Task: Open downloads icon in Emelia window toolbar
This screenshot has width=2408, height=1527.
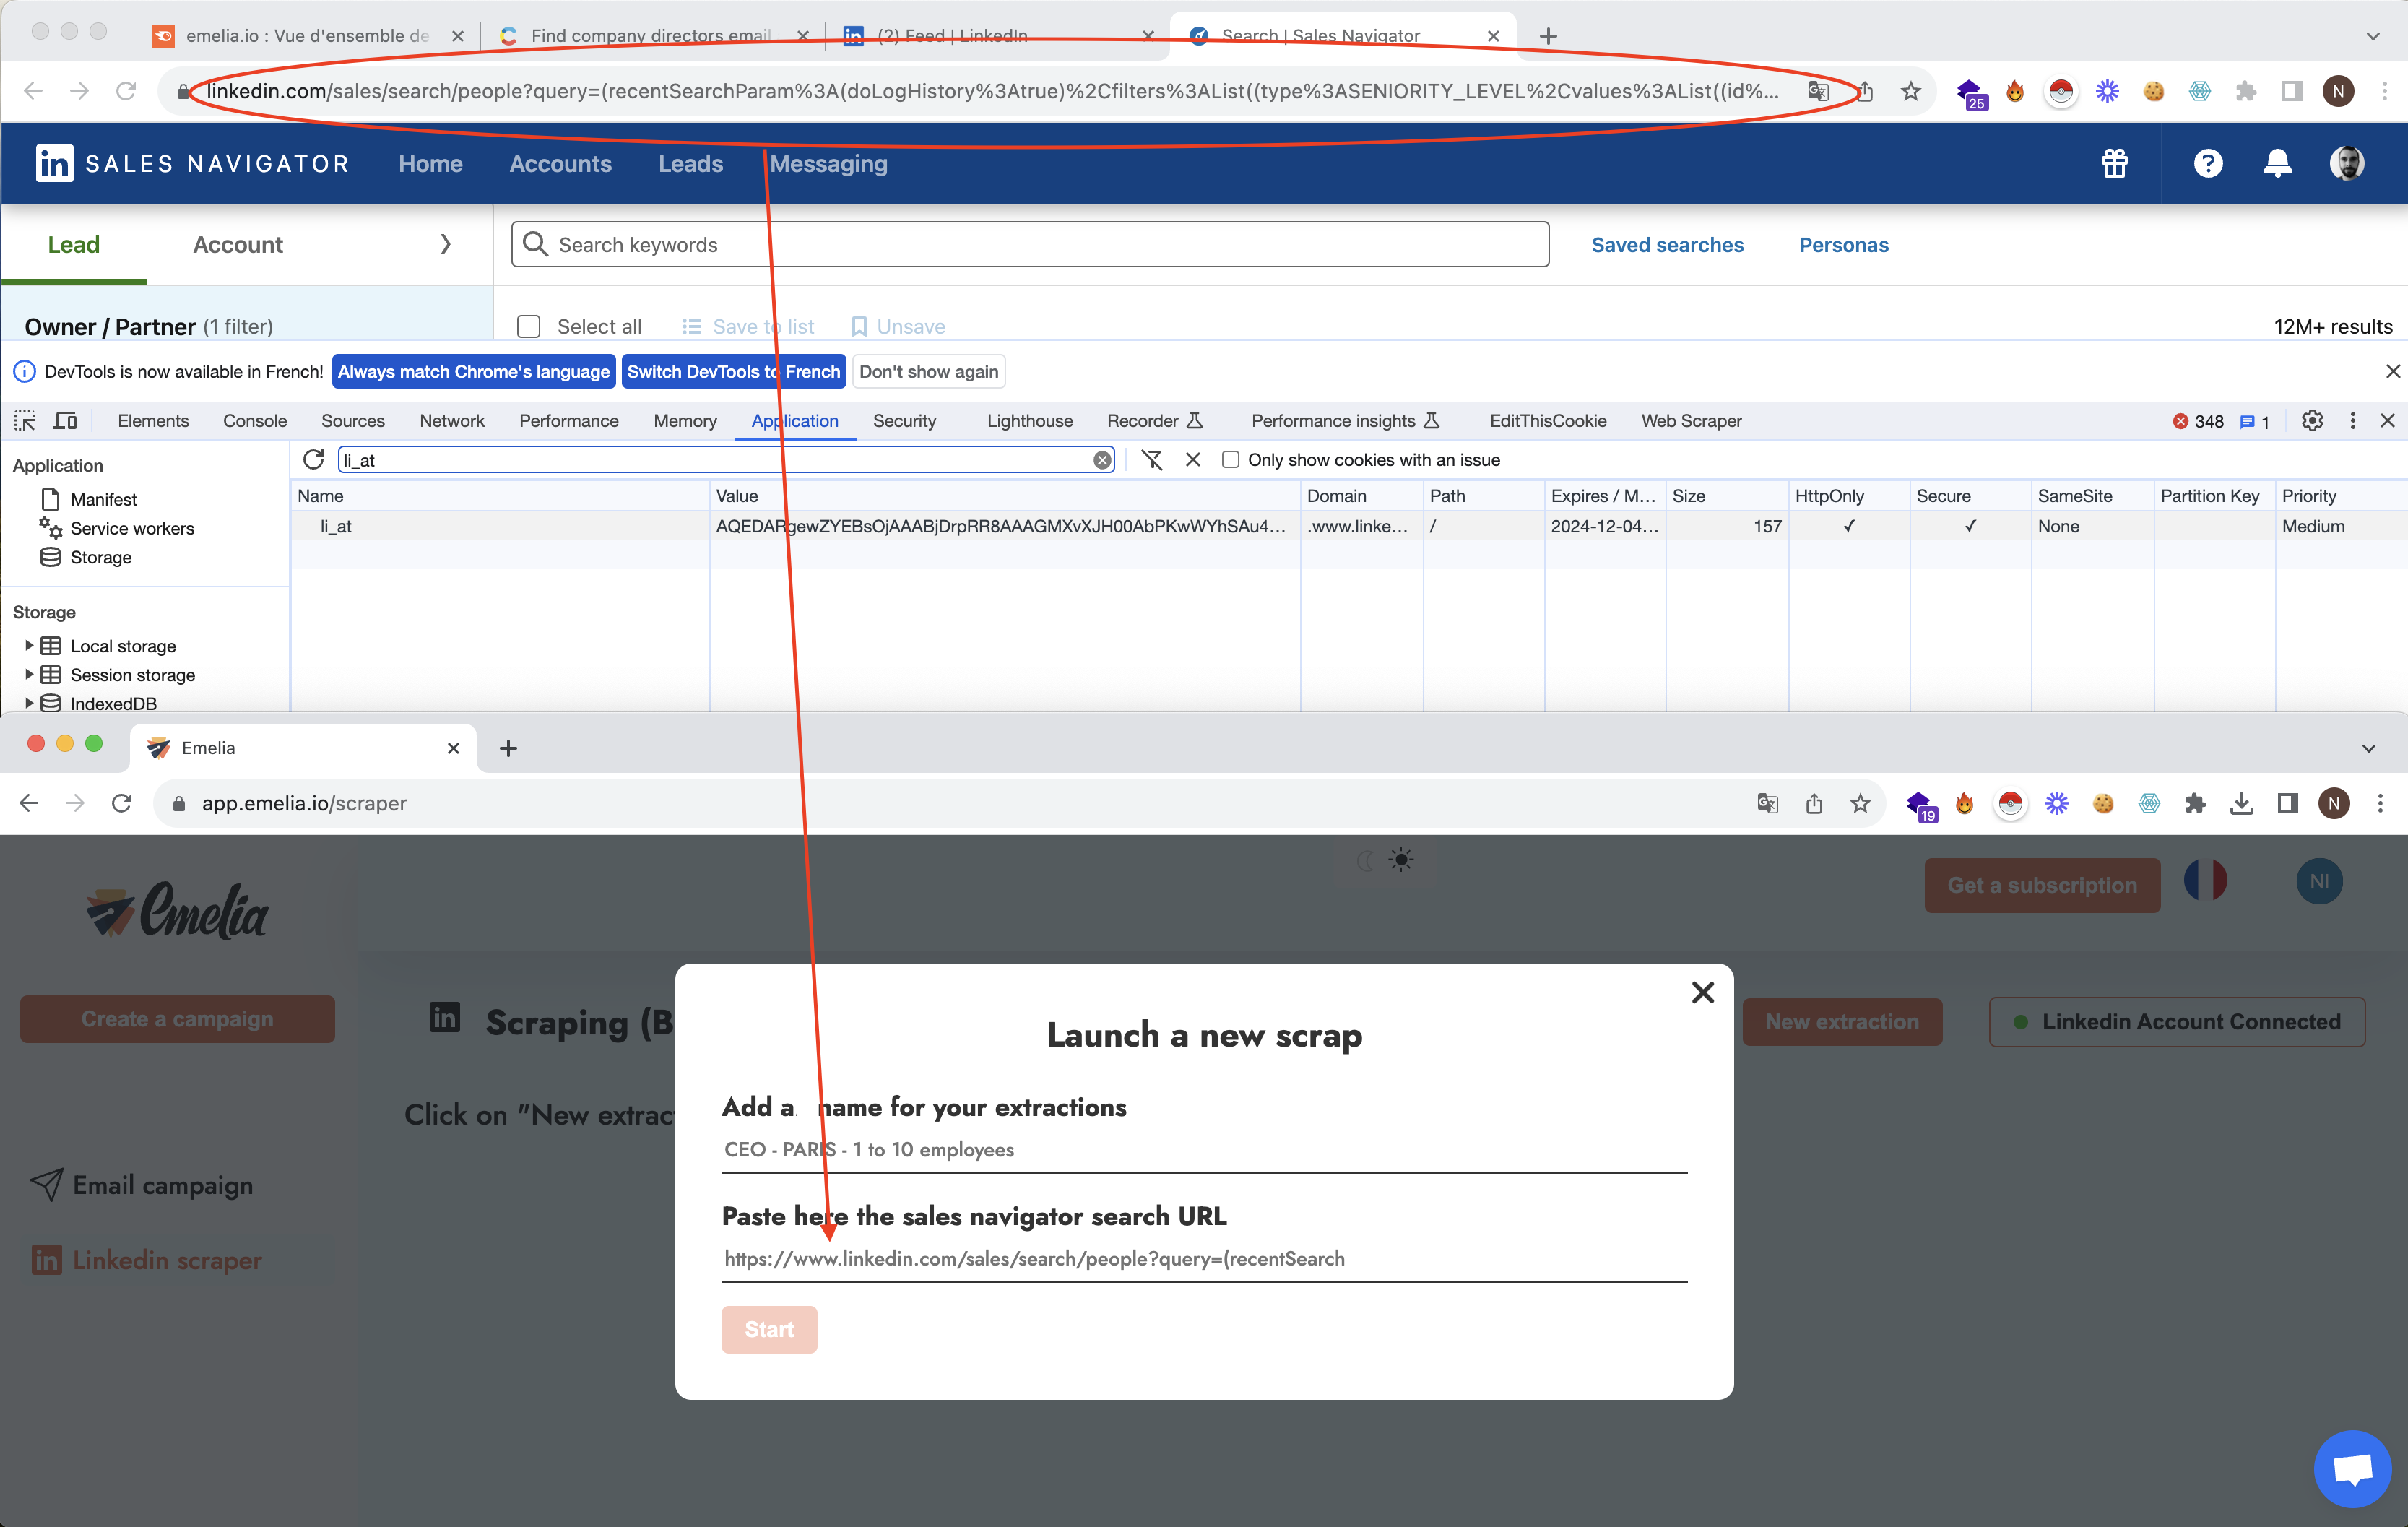Action: 2241,803
